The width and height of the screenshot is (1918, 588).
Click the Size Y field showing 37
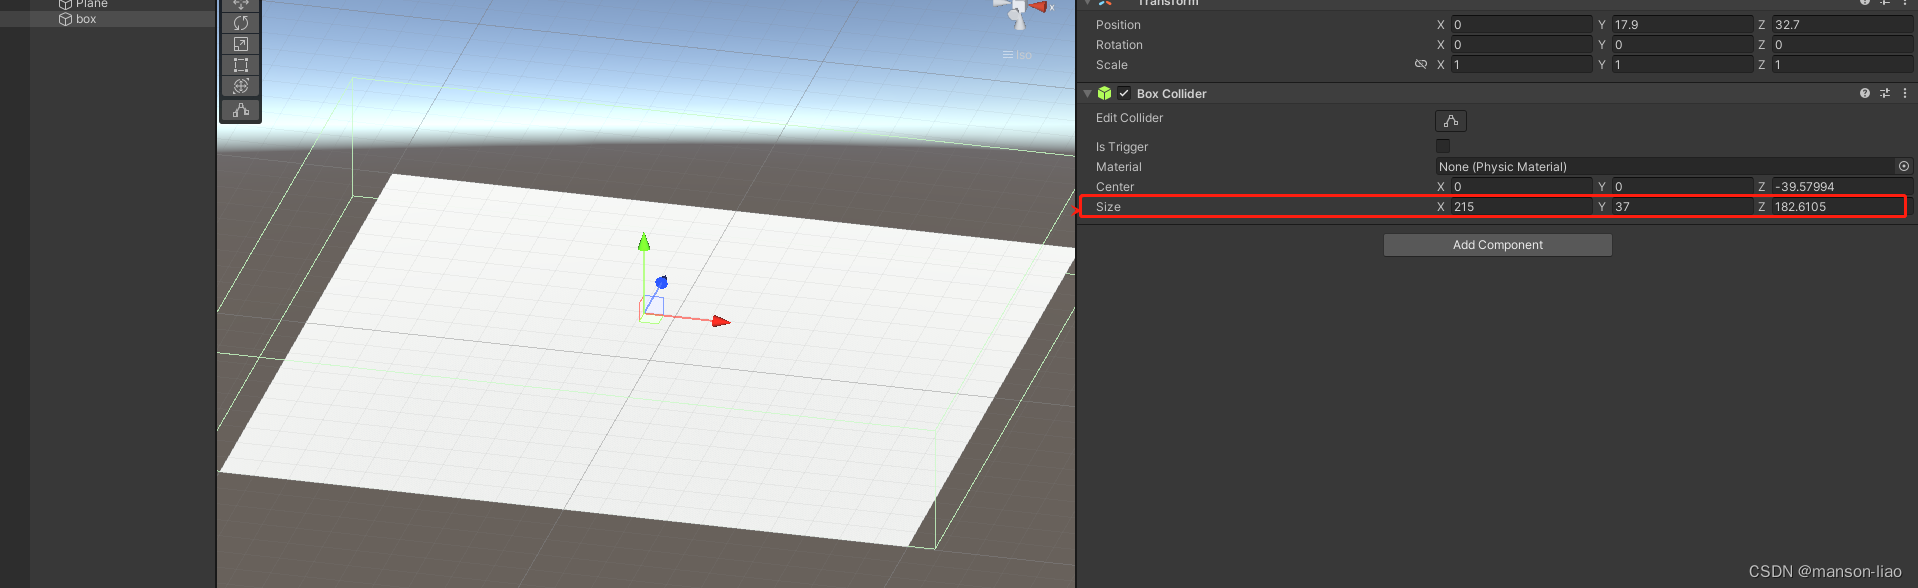(x=1682, y=206)
